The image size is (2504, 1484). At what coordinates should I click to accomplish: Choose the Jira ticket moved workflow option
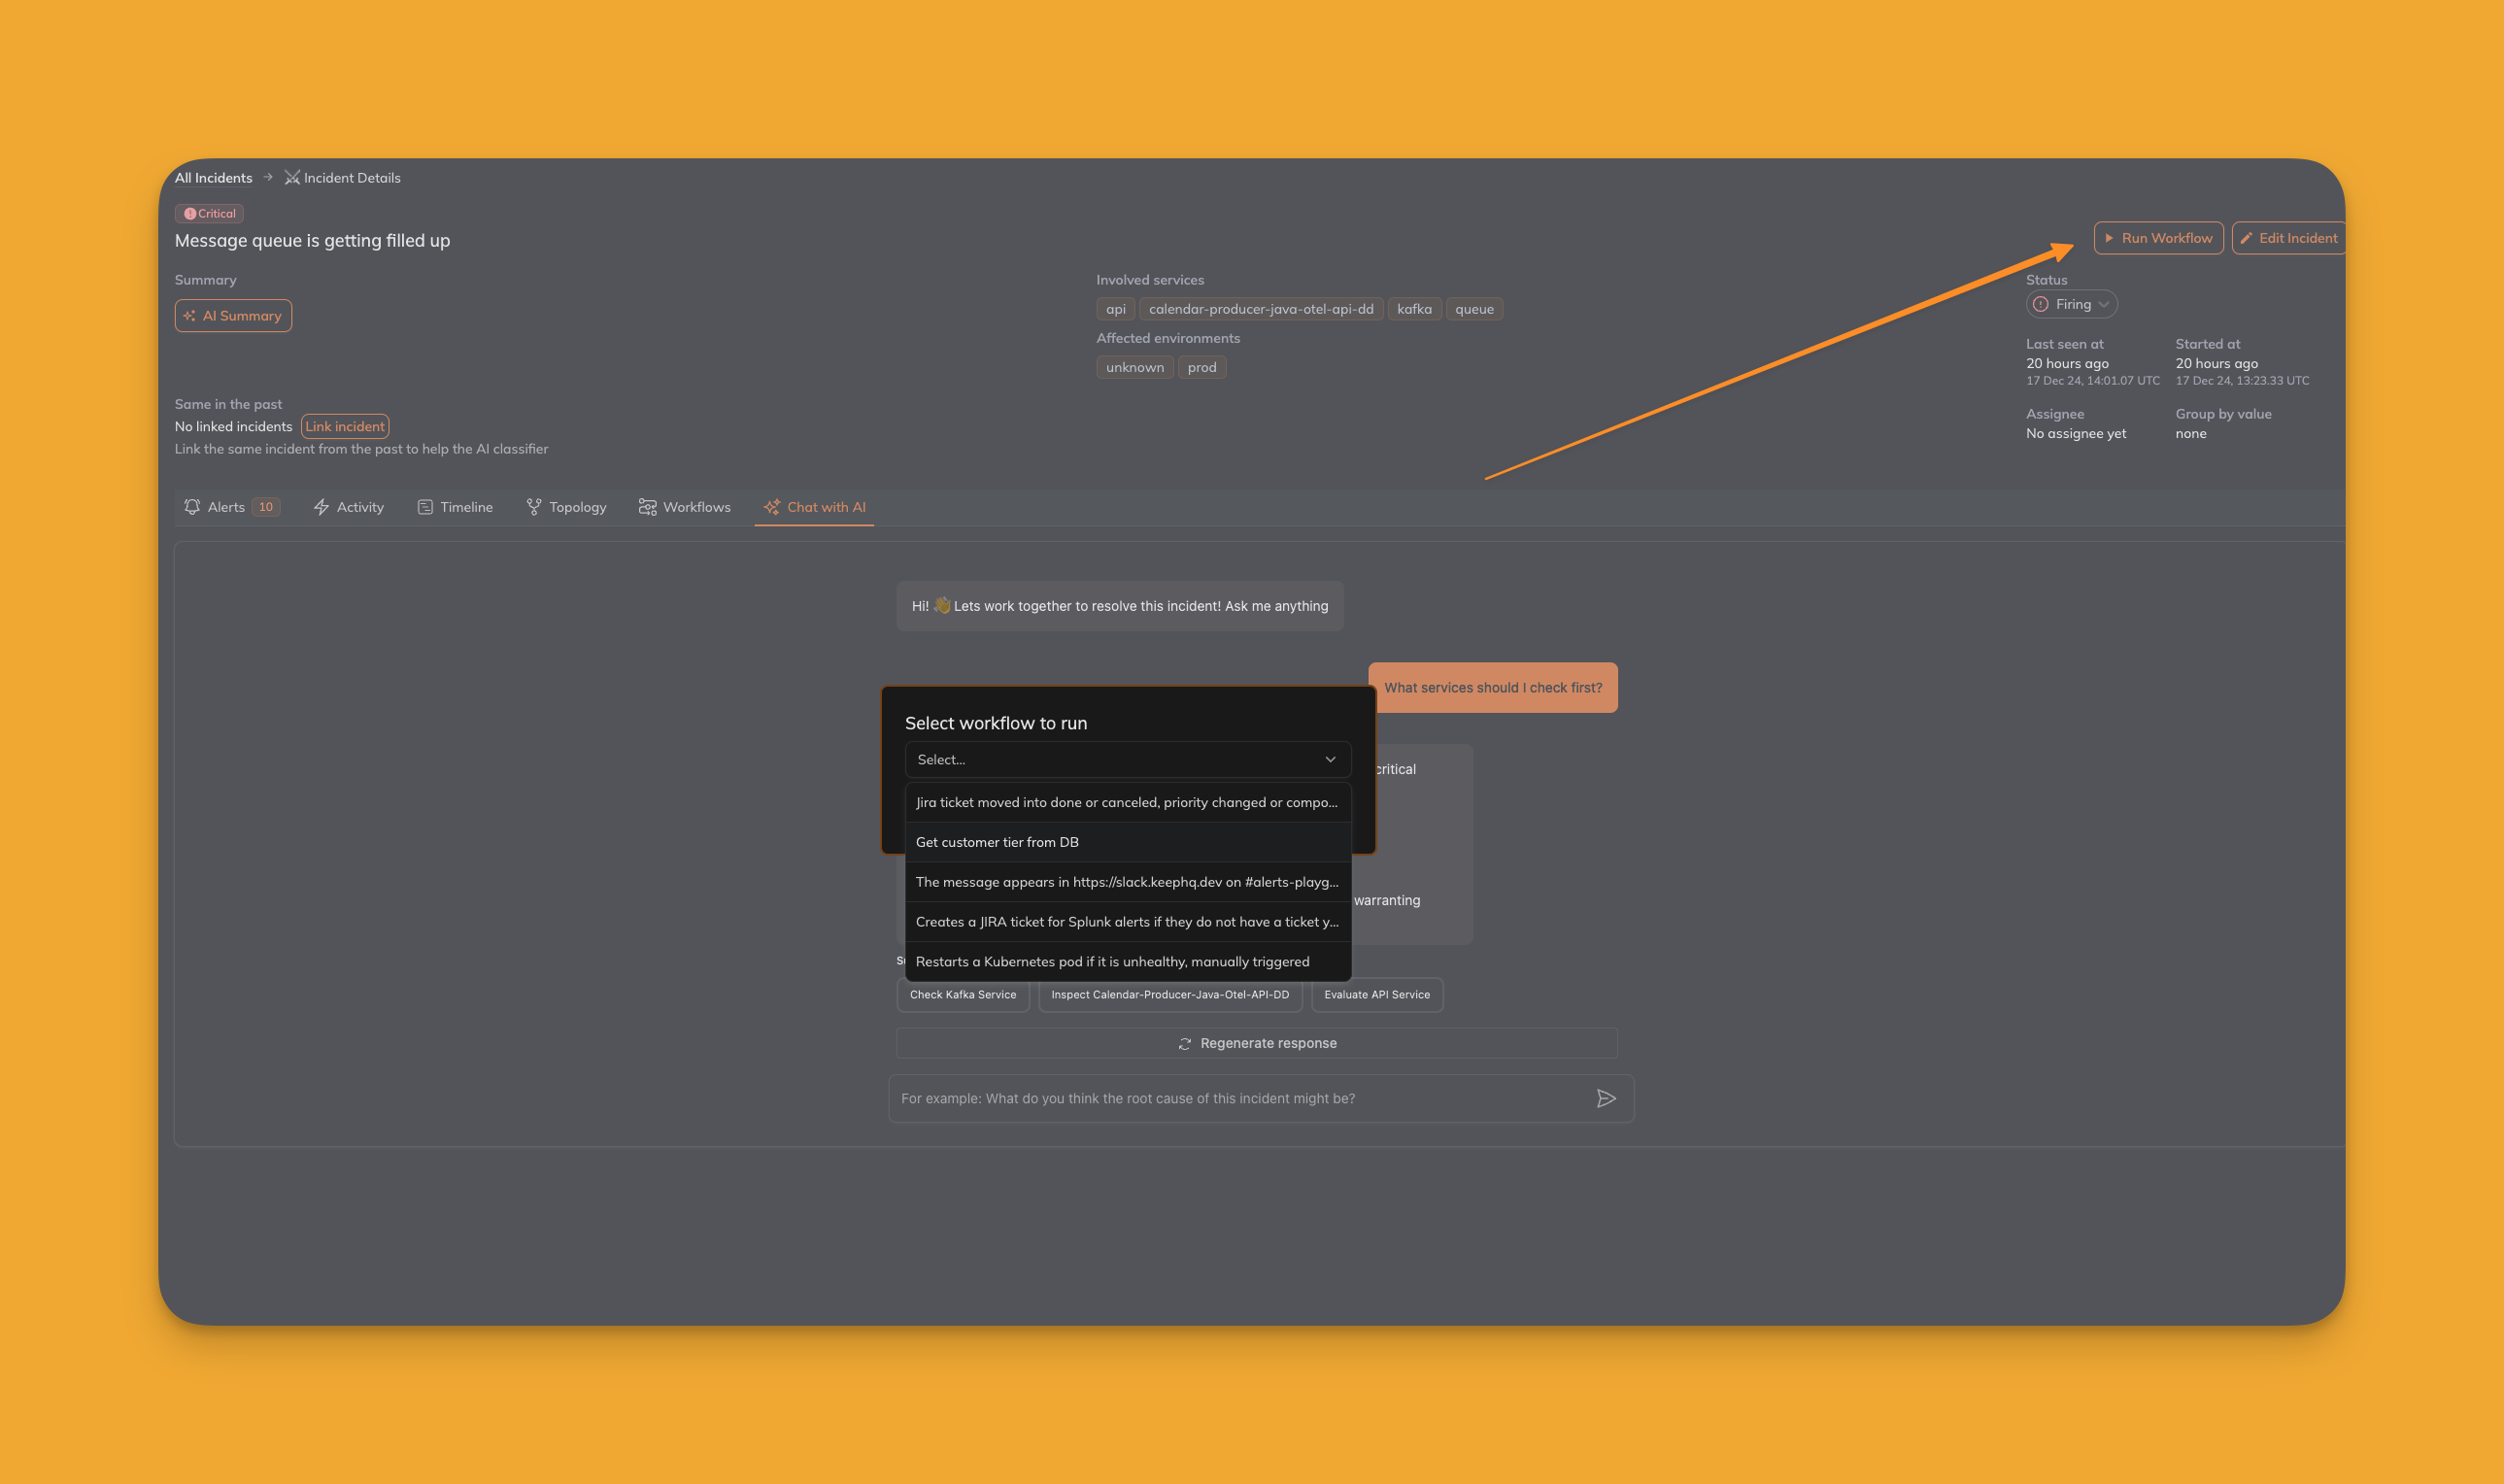point(1127,802)
